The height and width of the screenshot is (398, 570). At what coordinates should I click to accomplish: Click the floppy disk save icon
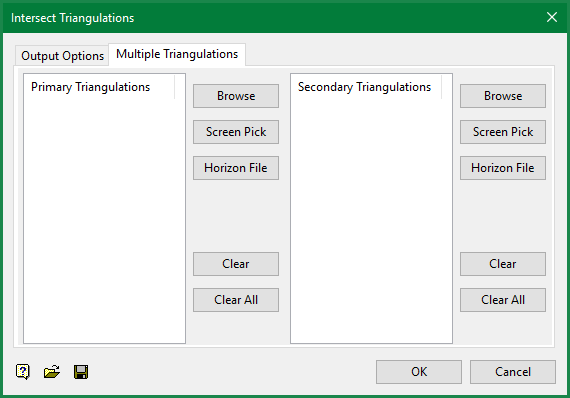pyautogui.click(x=81, y=372)
